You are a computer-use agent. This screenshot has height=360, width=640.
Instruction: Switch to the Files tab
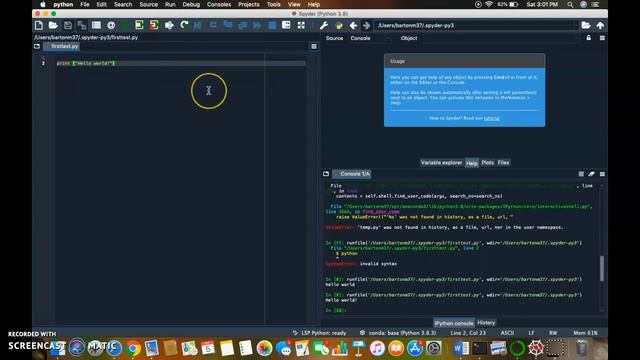click(x=503, y=162)
